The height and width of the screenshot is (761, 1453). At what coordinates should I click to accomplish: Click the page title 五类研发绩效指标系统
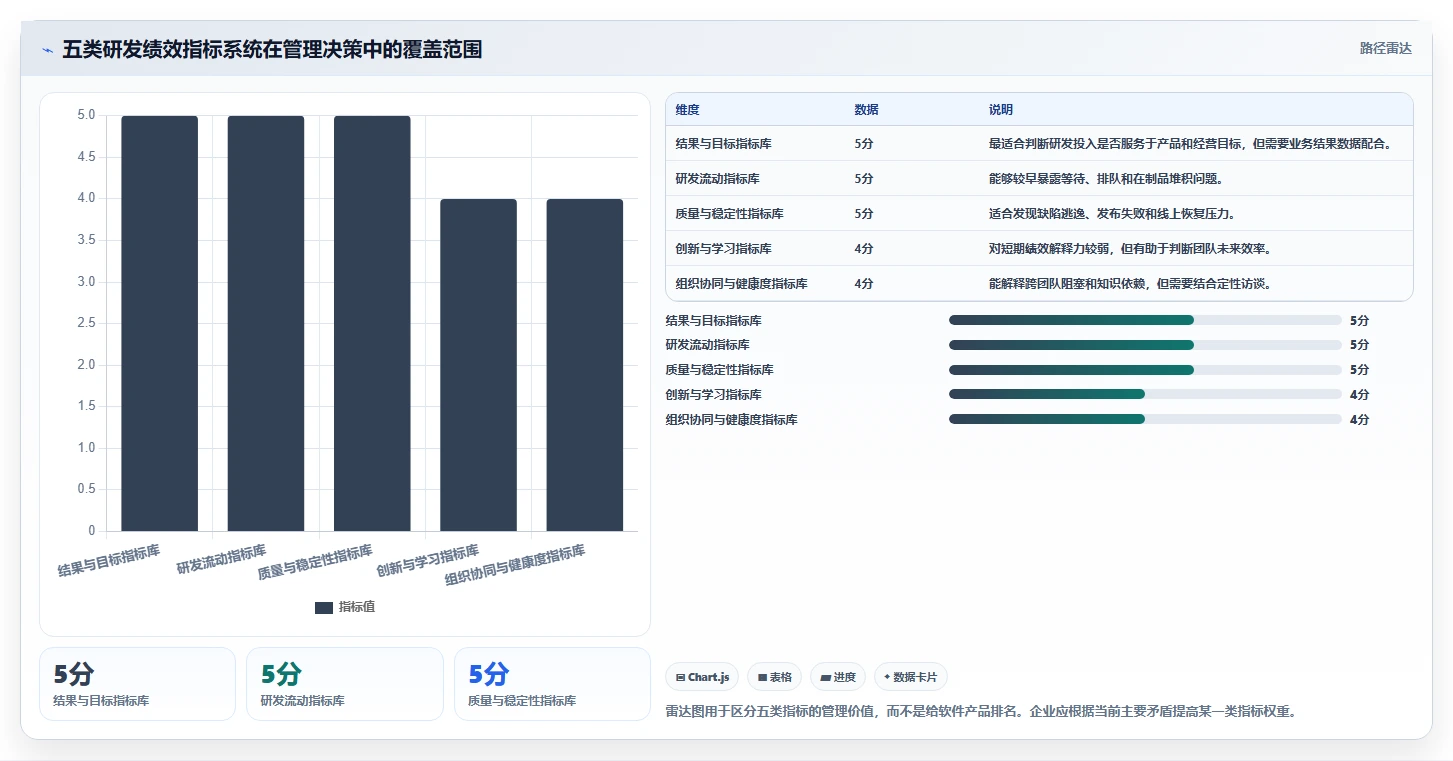click(x=272, y=49)
